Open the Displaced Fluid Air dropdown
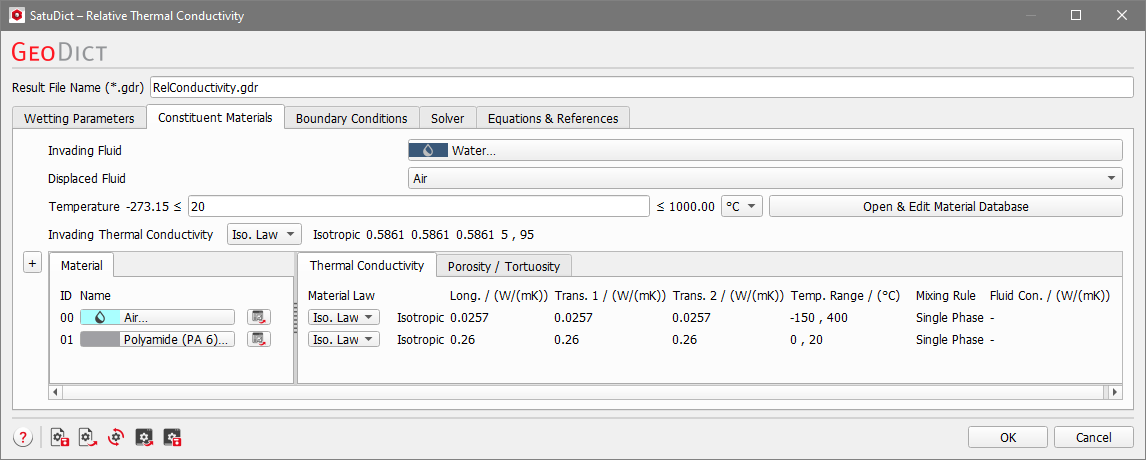This screenshot has height=460, width=1146. pos(764,178)
